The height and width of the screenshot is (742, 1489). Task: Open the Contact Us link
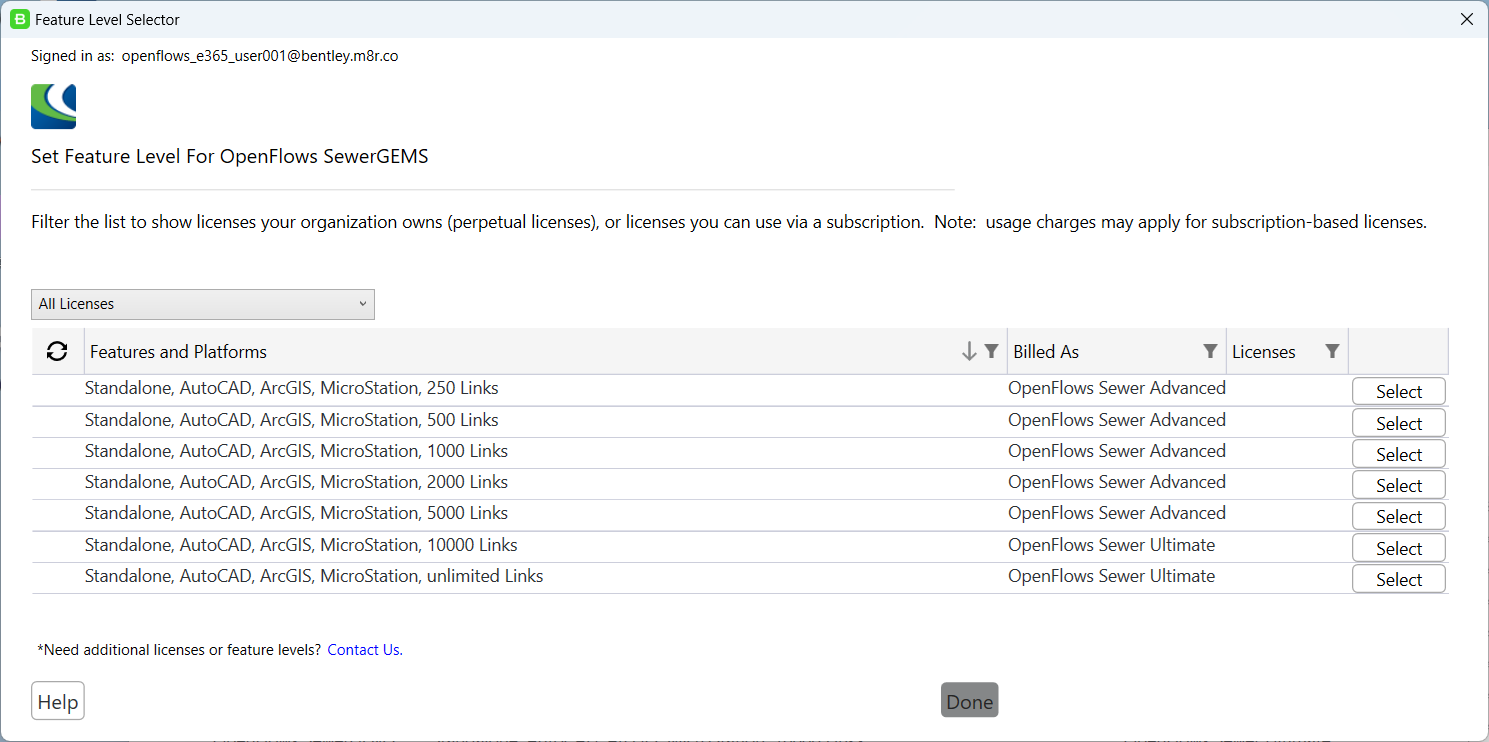[x=364, y=649]
